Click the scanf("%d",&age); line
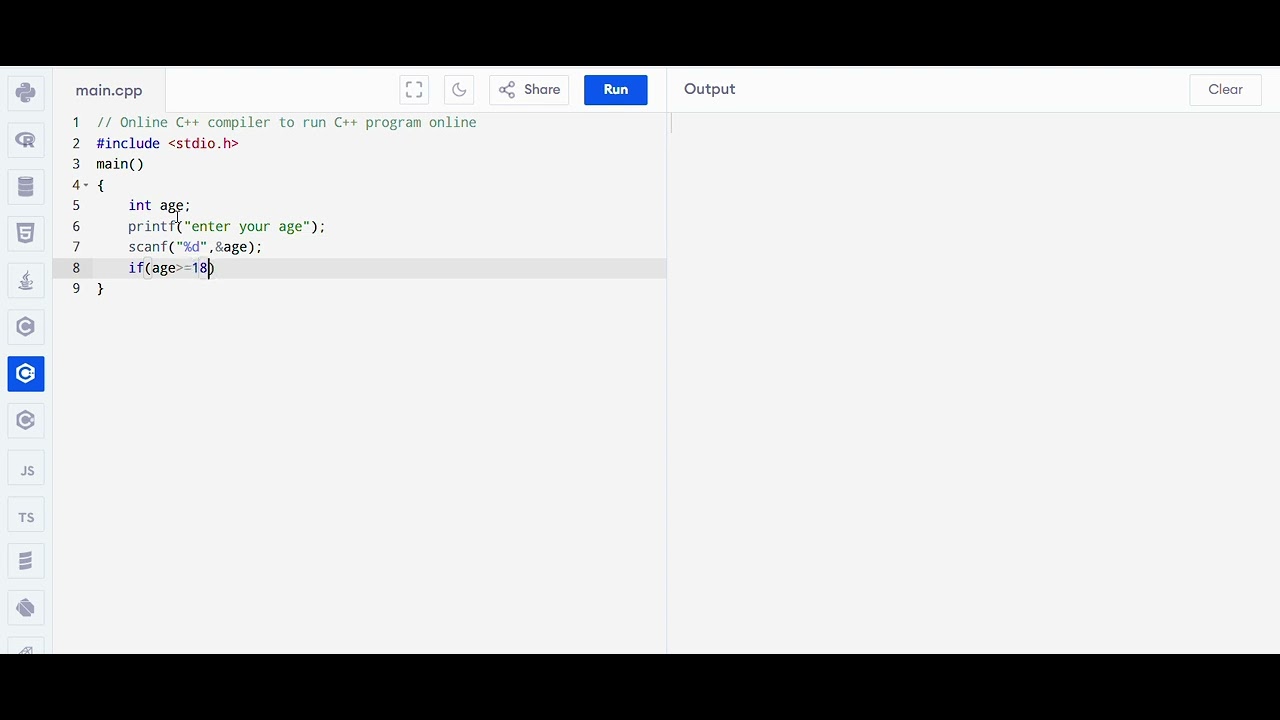 tap(195, 247)
